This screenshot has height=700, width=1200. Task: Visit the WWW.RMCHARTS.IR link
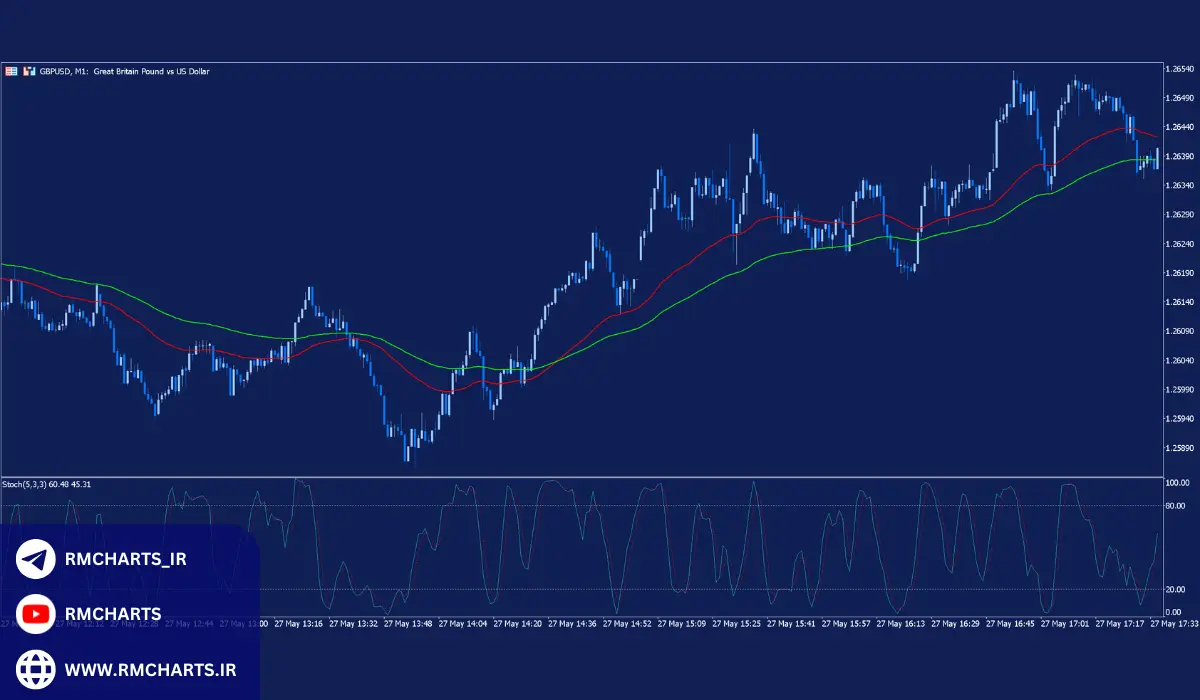149,667
